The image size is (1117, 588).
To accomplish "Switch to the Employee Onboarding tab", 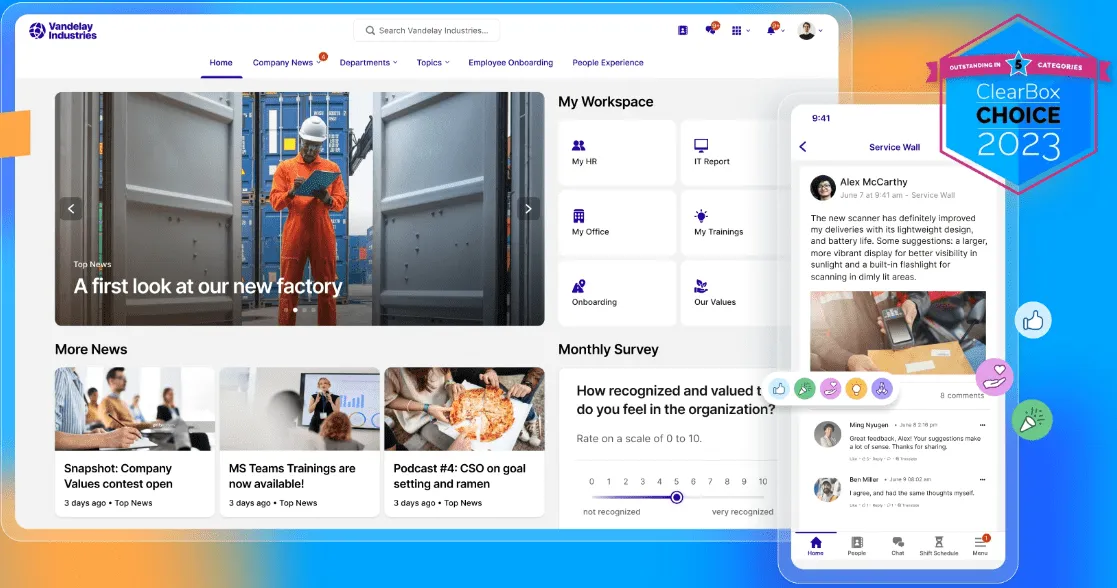I will click(x=510, y=63).
